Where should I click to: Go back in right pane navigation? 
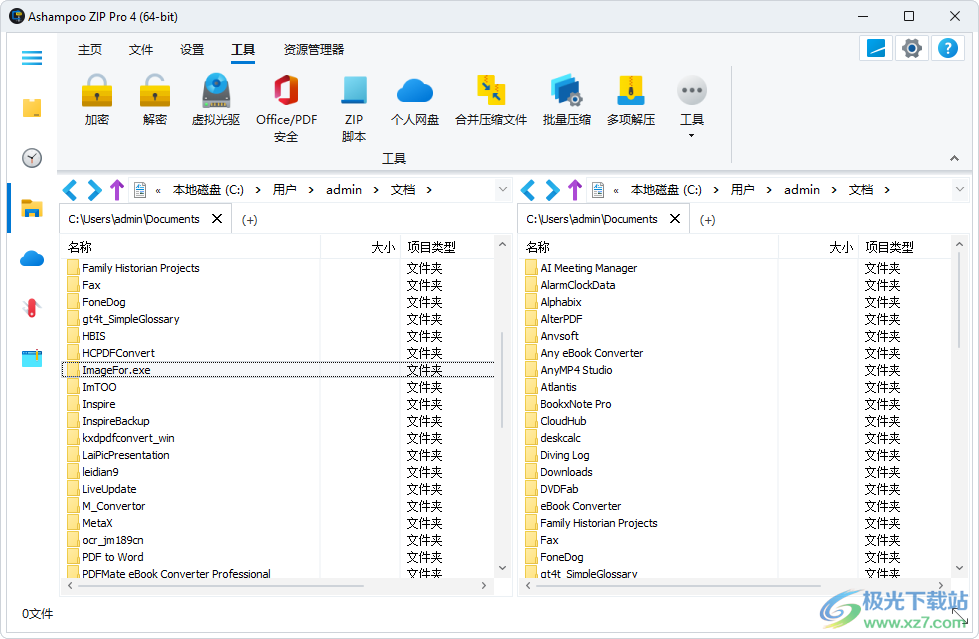click(x=528, y=190)
